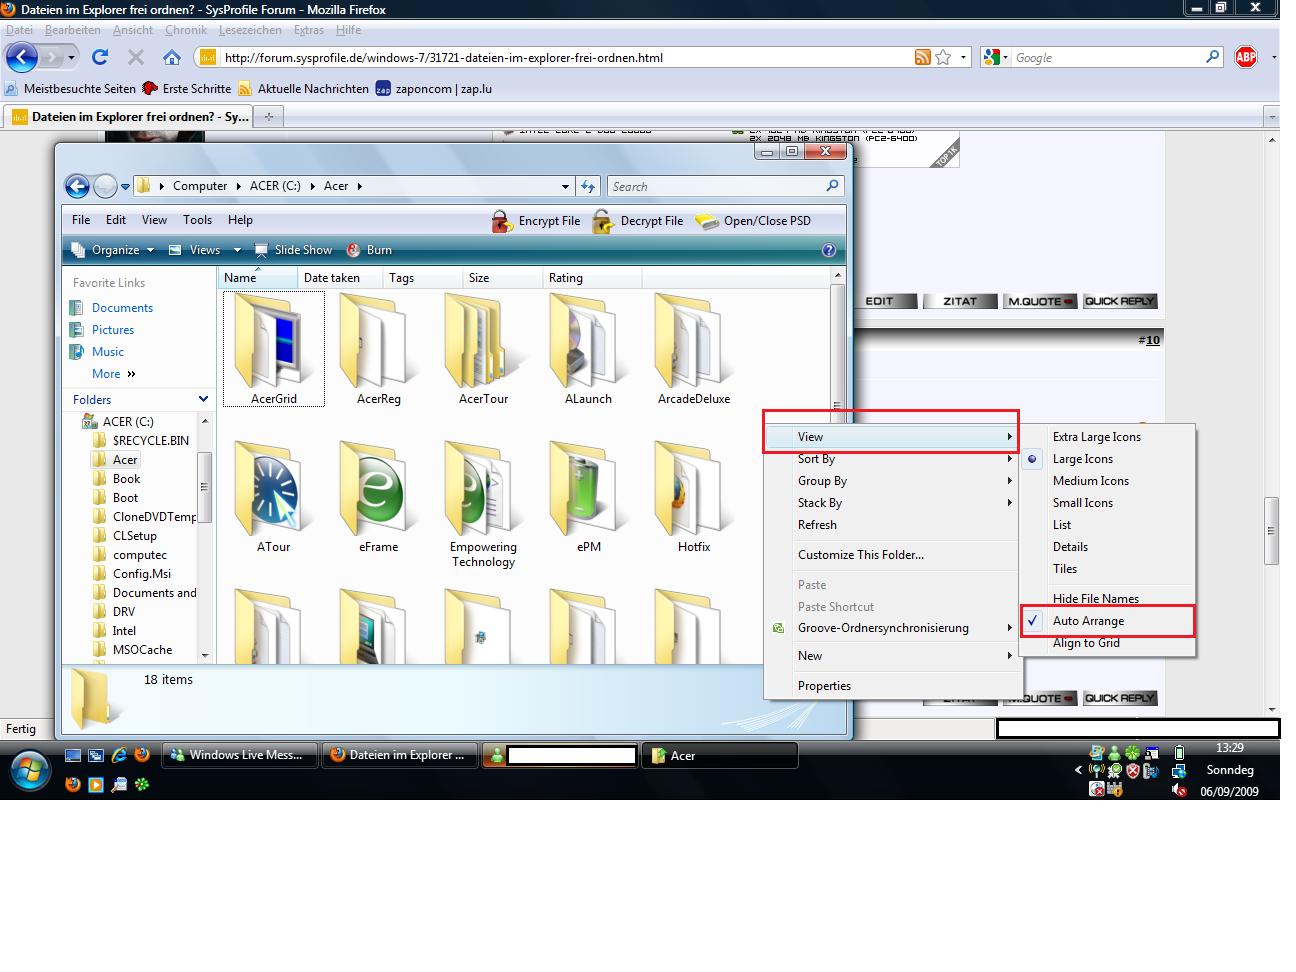This screenshot has width=1296, height=972.
Task: Click the Decrypt File toolbar icon
Action: [x=603, y=221]
